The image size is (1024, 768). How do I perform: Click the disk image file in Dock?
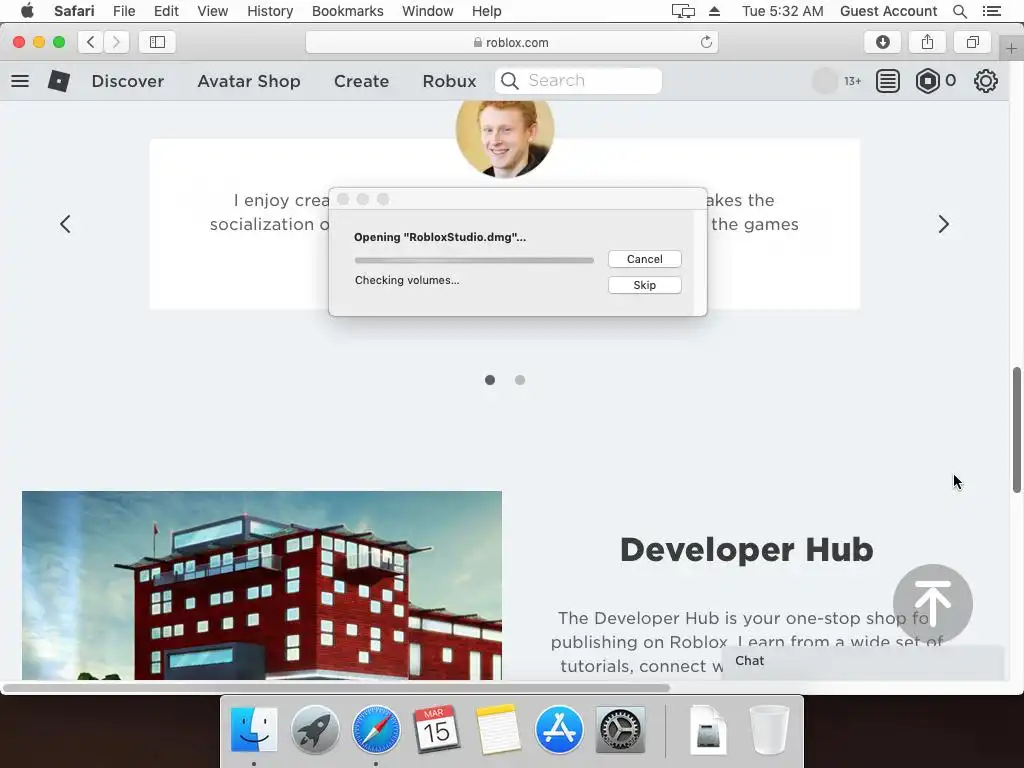[x=708, y=729]
